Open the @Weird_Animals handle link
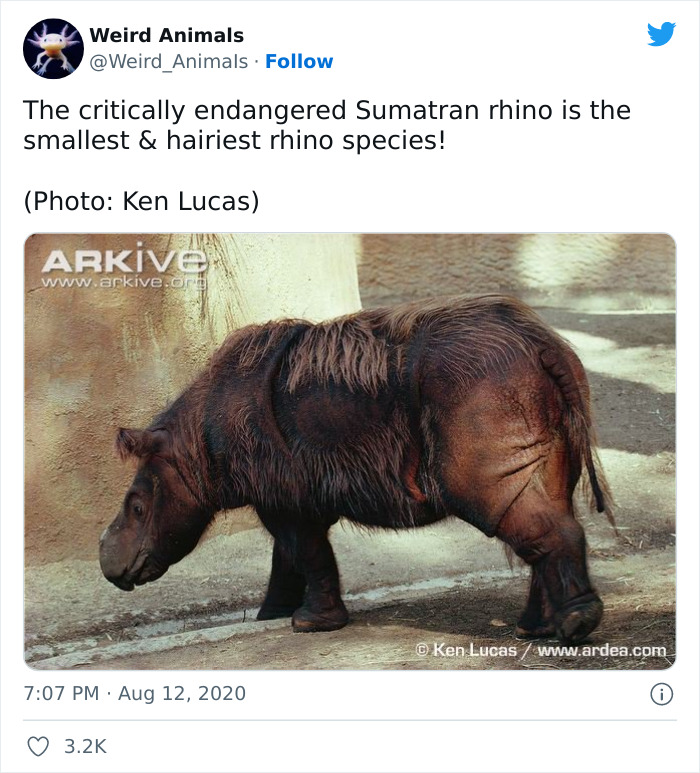This screenshot has height=773, width=700. click(169, 62)
